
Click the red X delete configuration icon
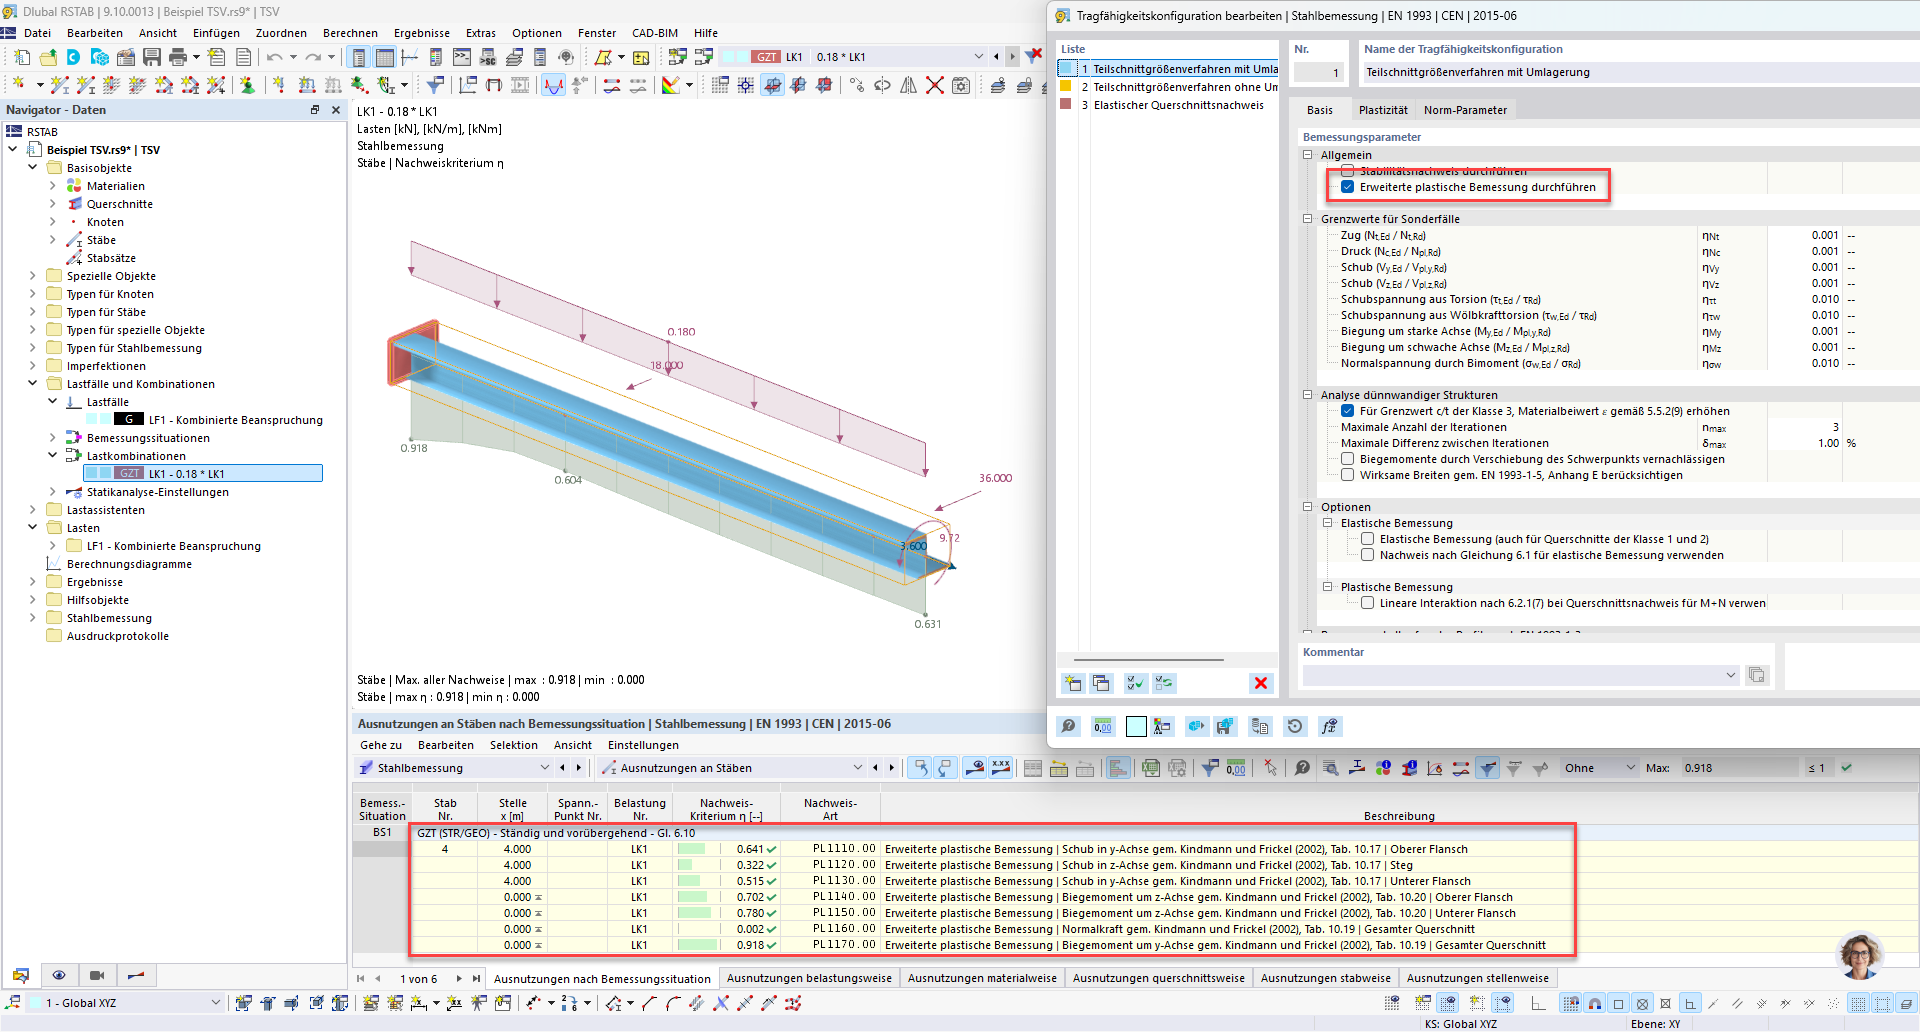[1260, 683]
